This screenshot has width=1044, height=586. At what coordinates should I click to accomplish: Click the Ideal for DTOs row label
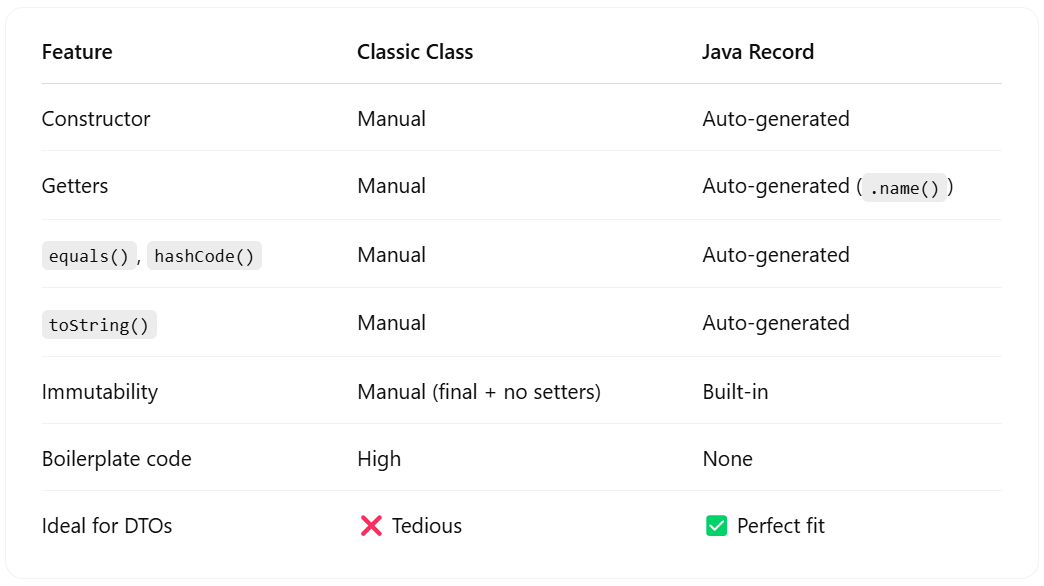coord(107,526)
